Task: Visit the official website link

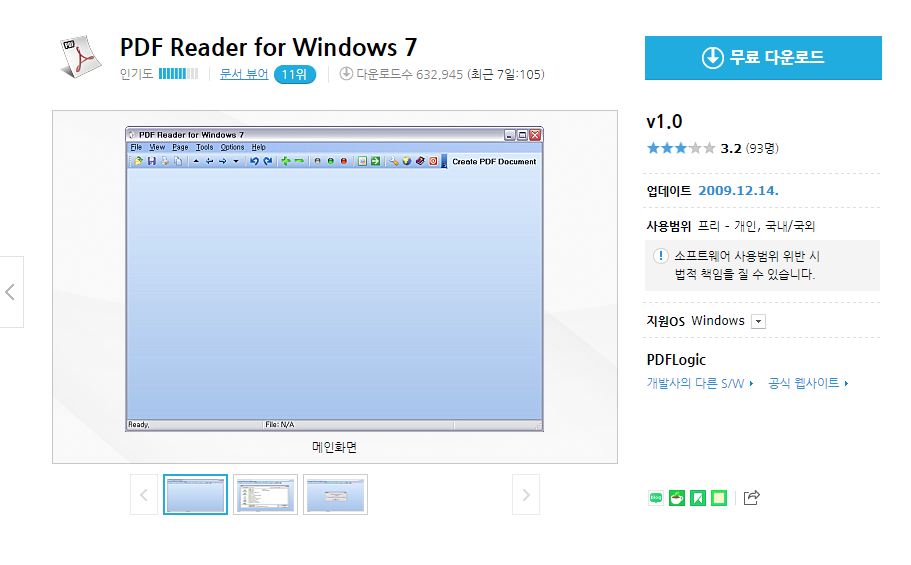Action: click(808, 383)
